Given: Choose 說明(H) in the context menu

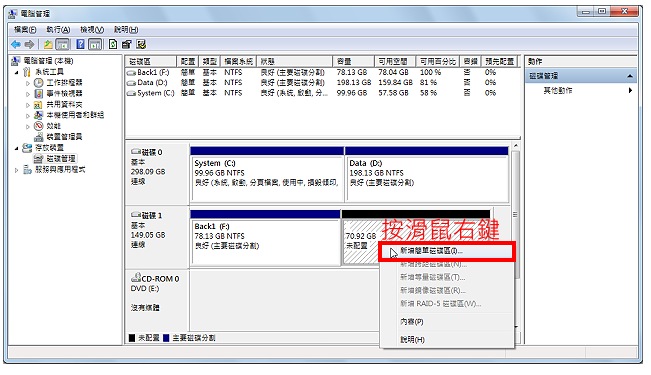Looking at the screenshot, I should tap(447, 340).
